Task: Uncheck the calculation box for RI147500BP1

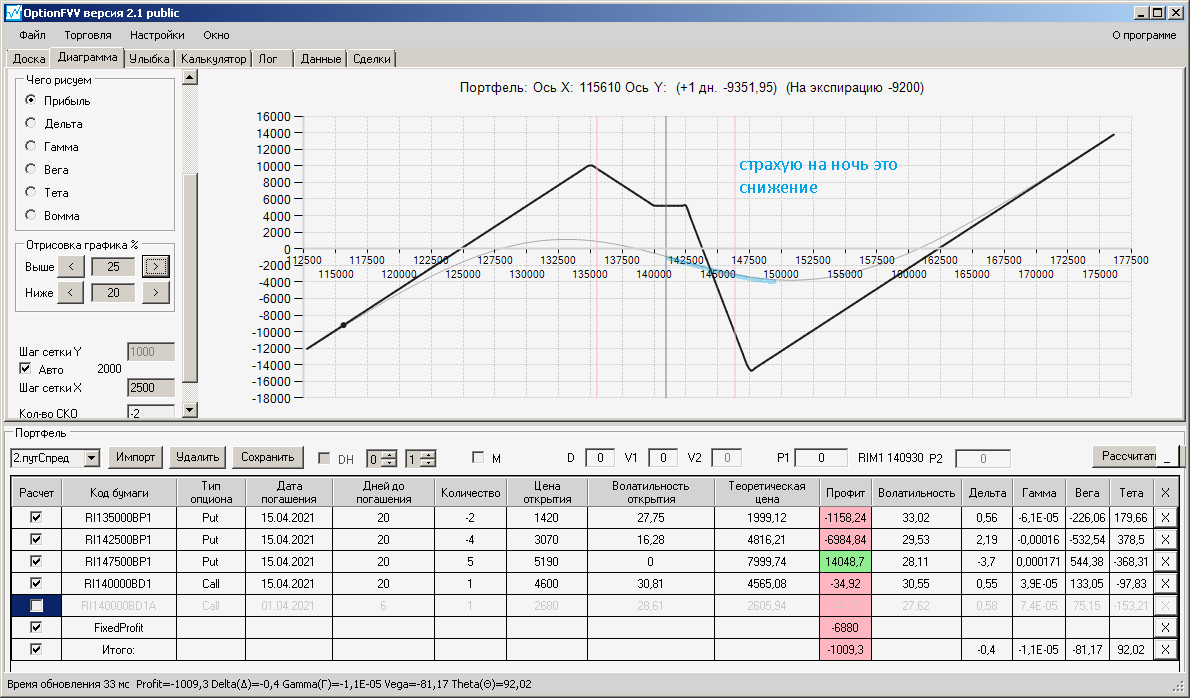Action: 36,561
